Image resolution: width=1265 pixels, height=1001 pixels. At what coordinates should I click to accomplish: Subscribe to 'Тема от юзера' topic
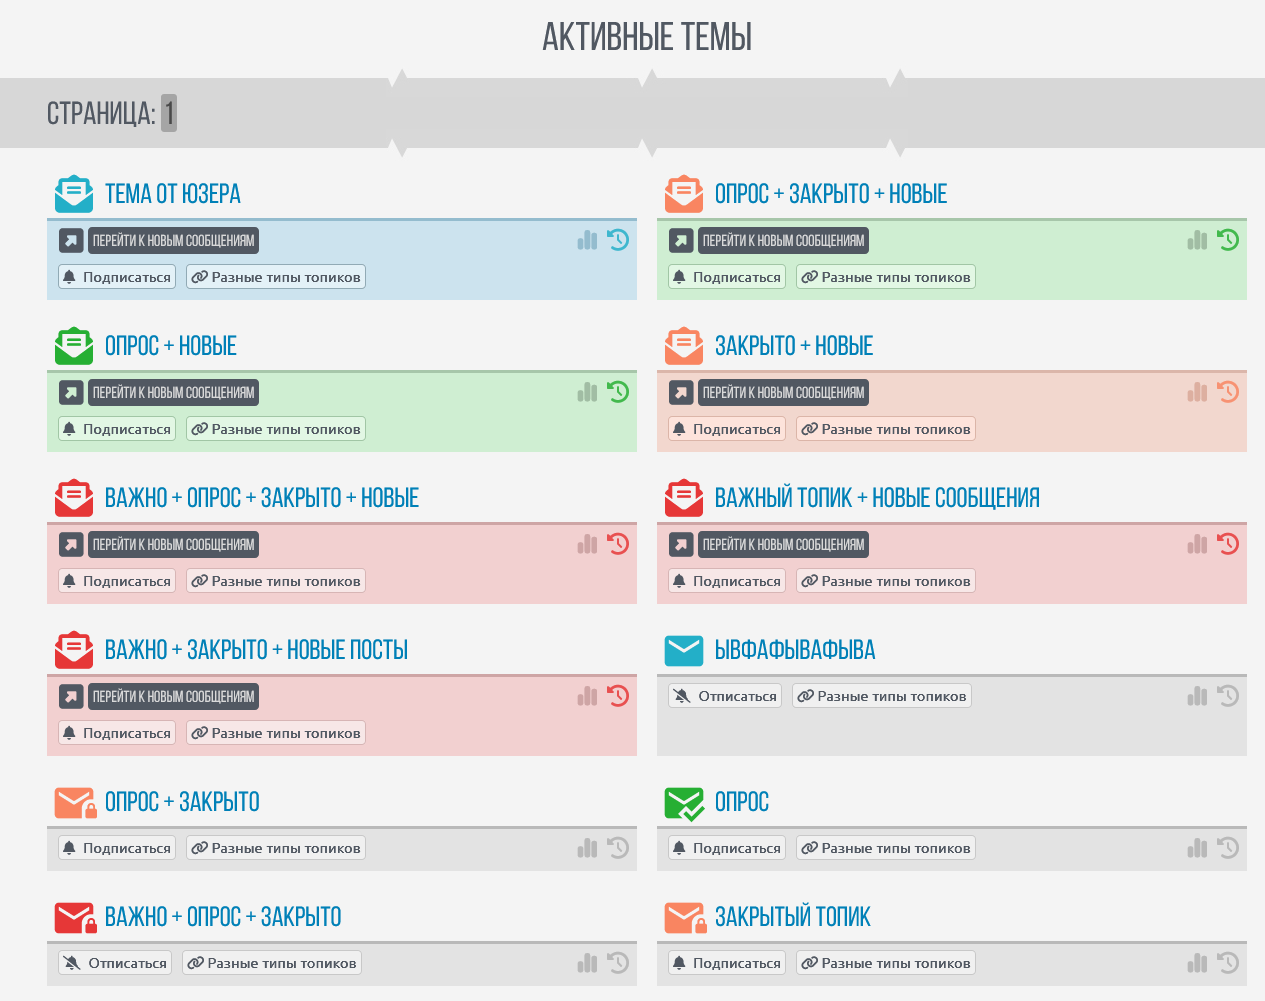click(116, 277)
